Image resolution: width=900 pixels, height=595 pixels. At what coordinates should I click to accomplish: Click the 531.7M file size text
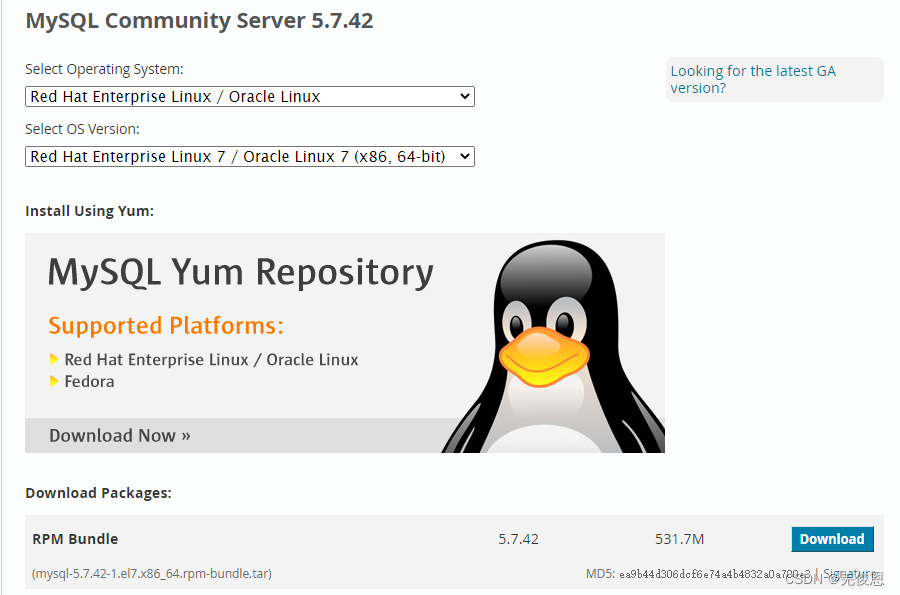point(680,539)
